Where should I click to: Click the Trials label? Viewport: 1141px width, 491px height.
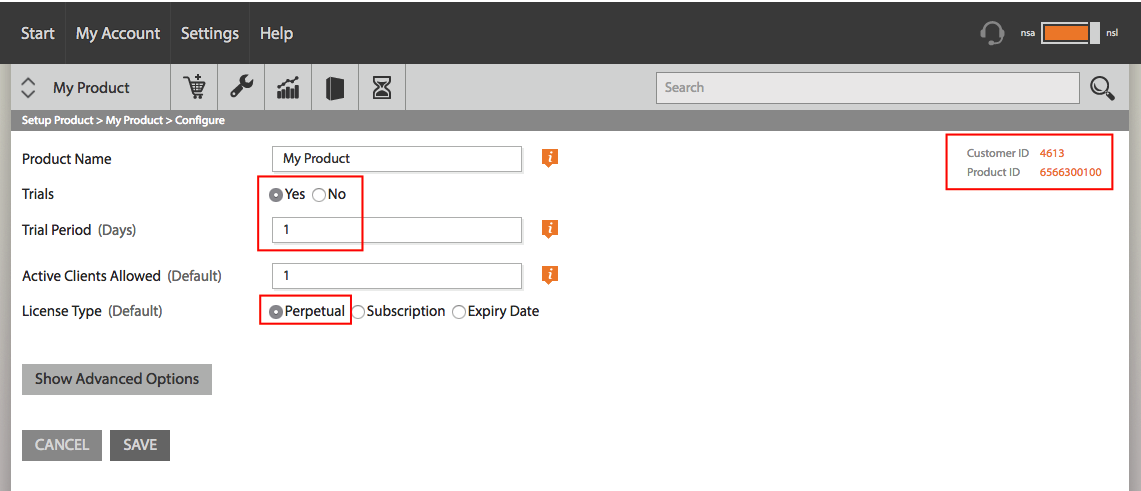38,194
